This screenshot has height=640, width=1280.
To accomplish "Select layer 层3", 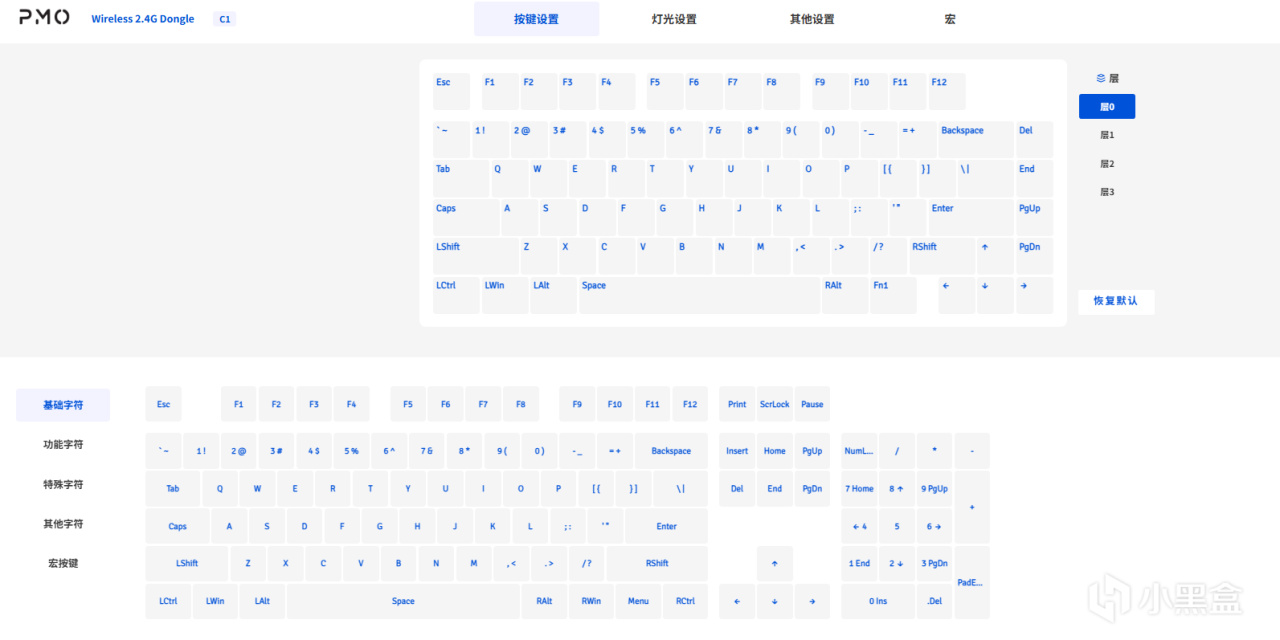I will (x=1107, y=192).
